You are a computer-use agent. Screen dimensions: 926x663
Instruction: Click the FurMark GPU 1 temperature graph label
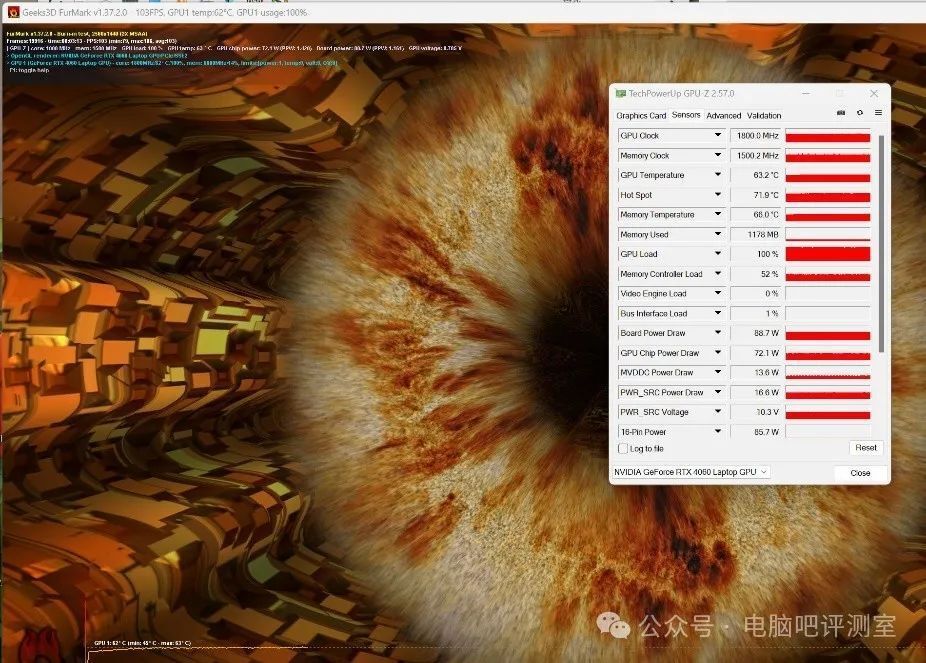click(x=142, y=643)
